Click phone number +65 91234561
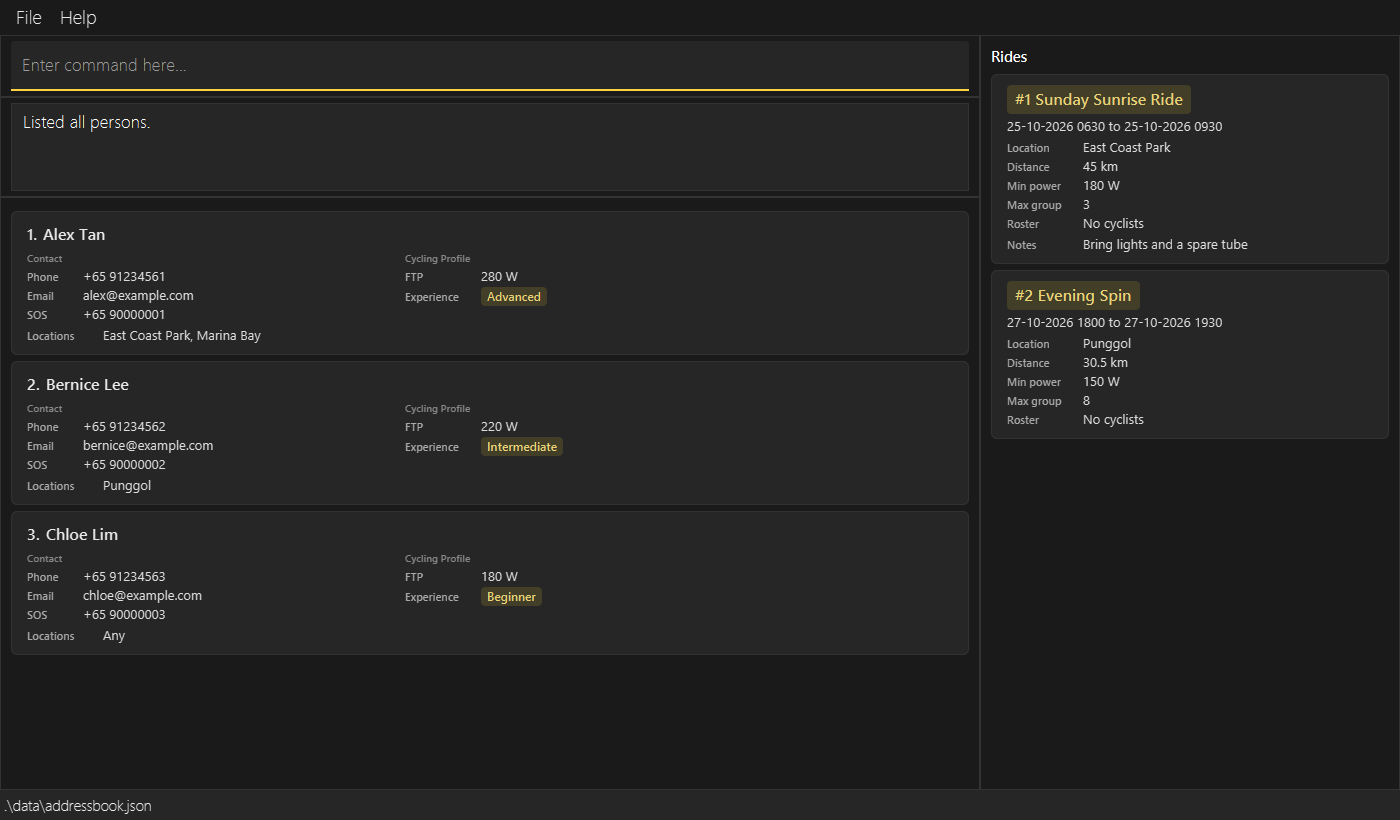The height and width of the screenshot is (820, 1400). tap(124, 277)
